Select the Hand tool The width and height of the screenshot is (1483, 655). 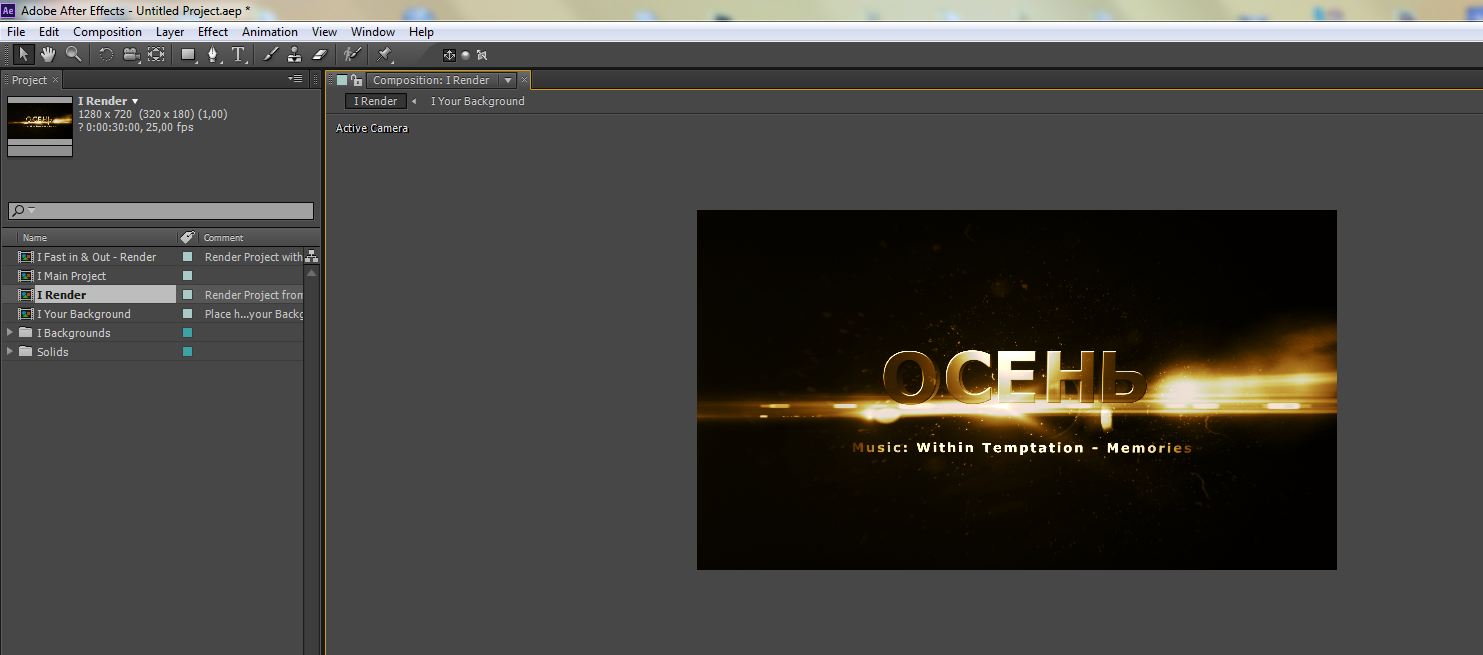(x=48, y=55)
